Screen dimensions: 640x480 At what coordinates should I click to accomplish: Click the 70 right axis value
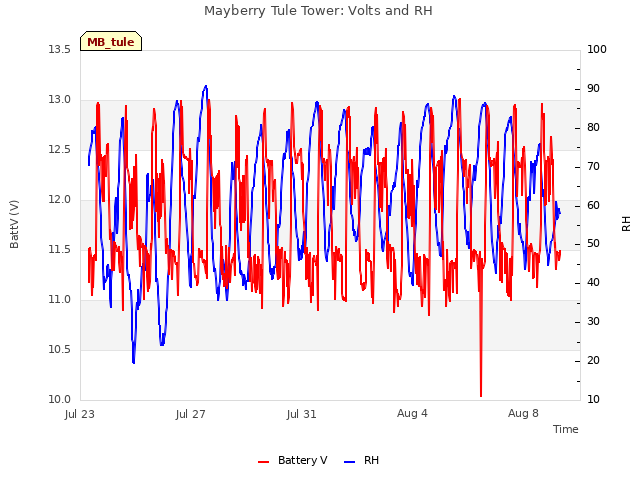pyautogui.click(x=593, y=167)
